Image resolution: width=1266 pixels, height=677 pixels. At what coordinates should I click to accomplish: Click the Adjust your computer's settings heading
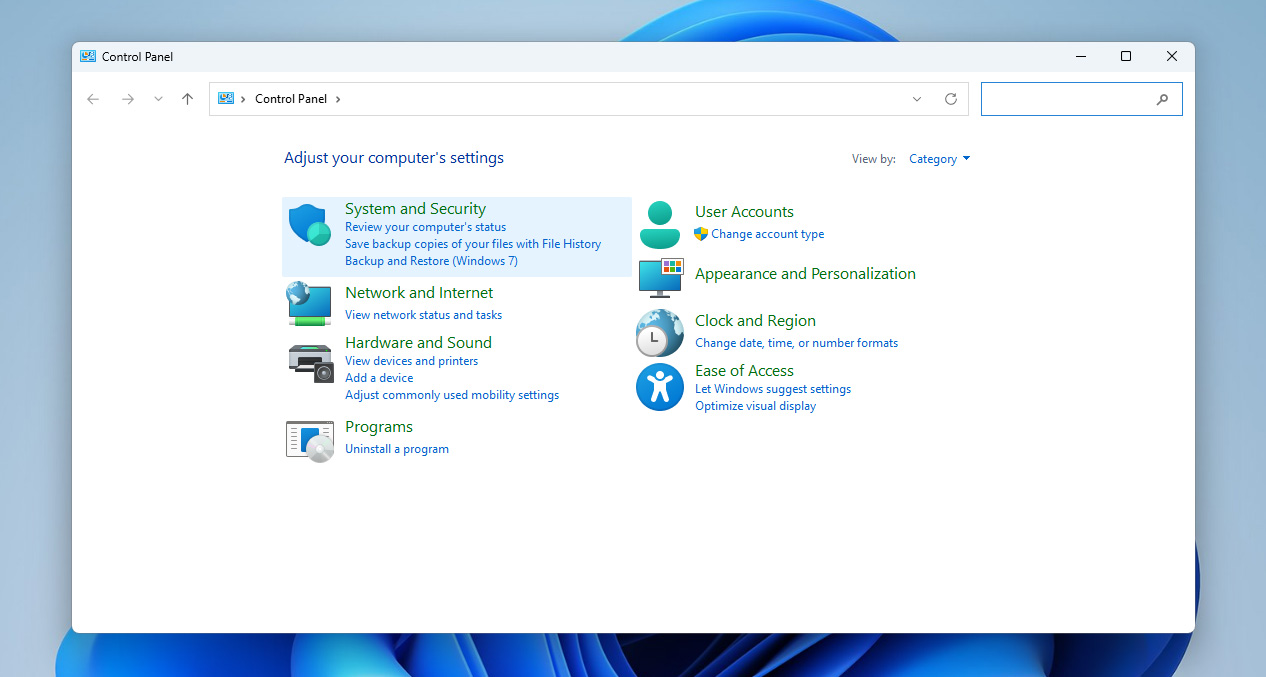(394, 158)
